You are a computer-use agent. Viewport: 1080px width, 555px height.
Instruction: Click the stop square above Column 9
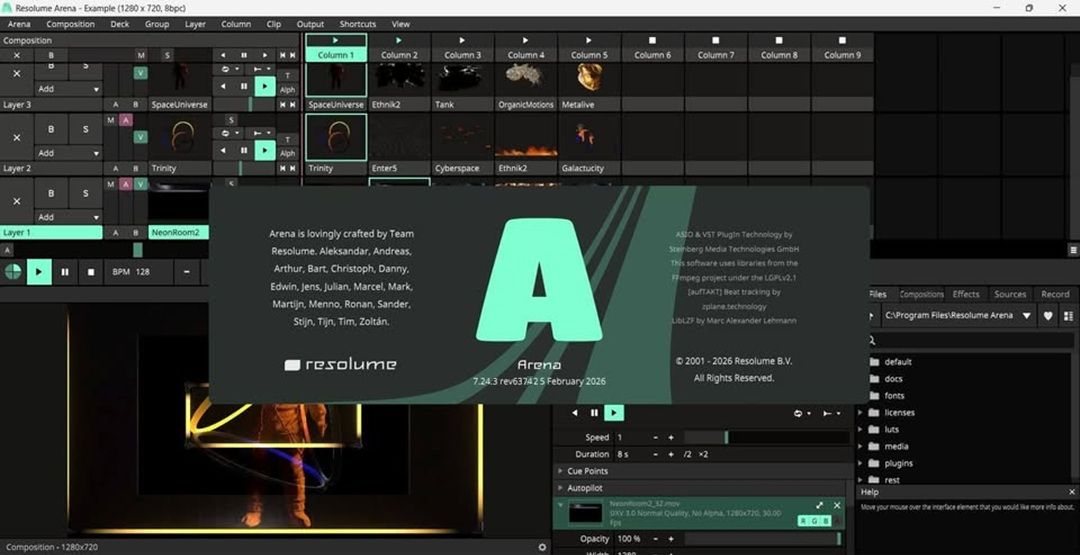tap(842, 41)
